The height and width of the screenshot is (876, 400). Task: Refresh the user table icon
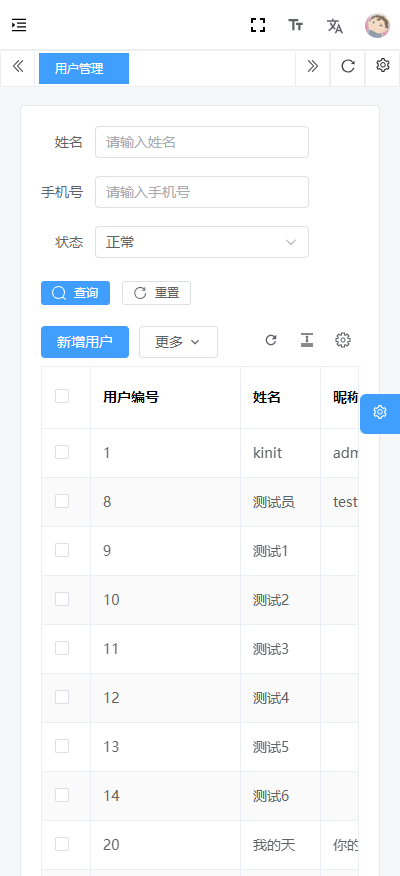271,340
